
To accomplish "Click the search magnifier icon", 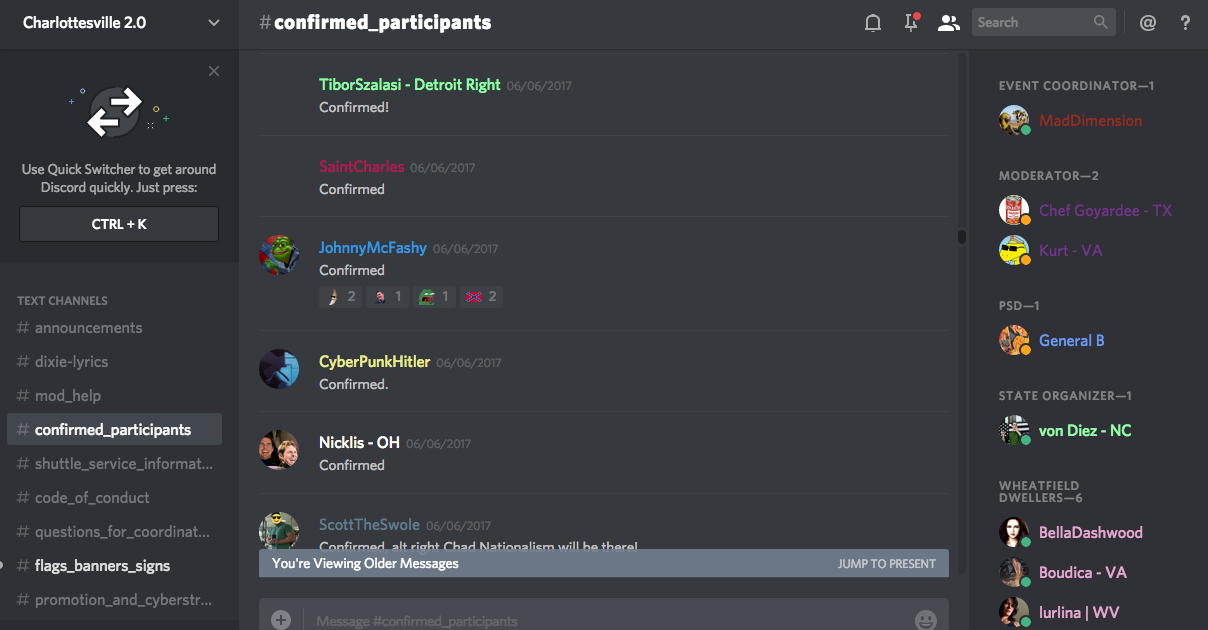I will click(x=1100, y=22).
